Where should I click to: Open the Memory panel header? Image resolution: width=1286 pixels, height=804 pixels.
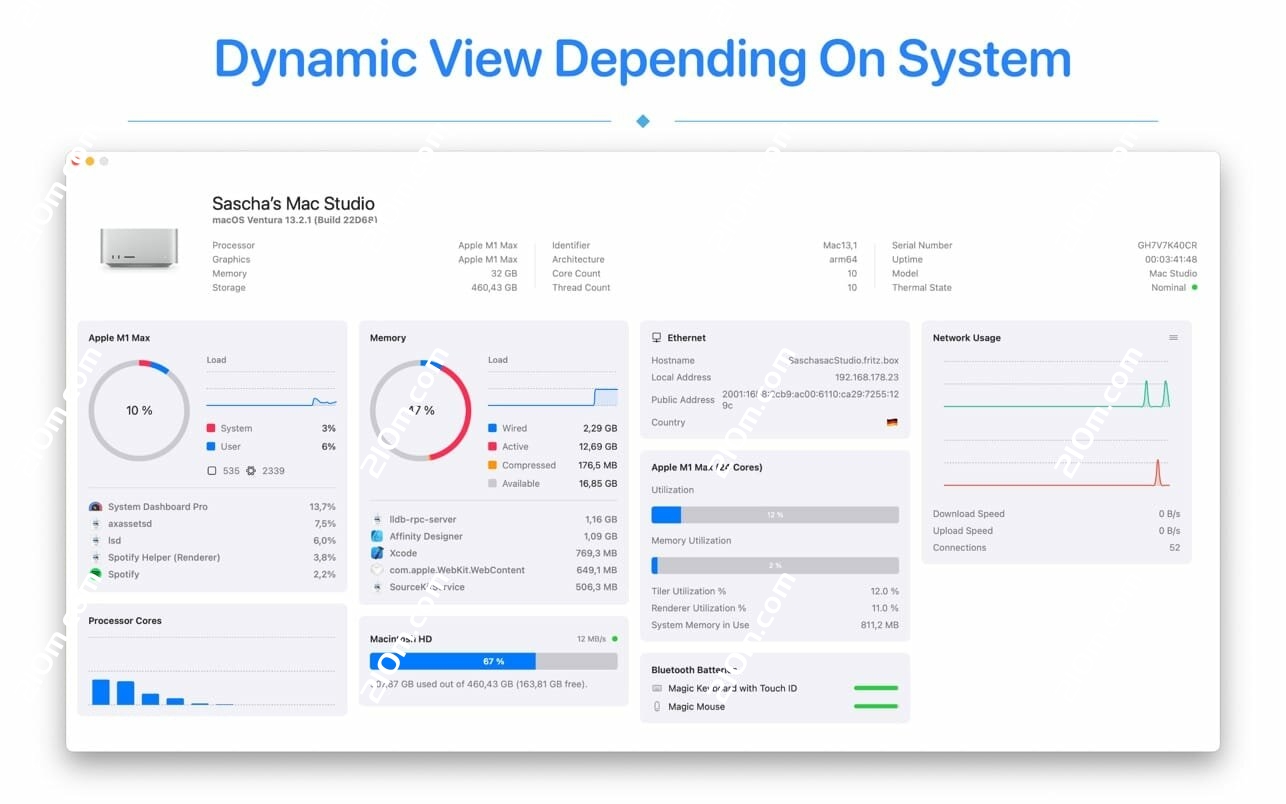[x=390, y=337]
